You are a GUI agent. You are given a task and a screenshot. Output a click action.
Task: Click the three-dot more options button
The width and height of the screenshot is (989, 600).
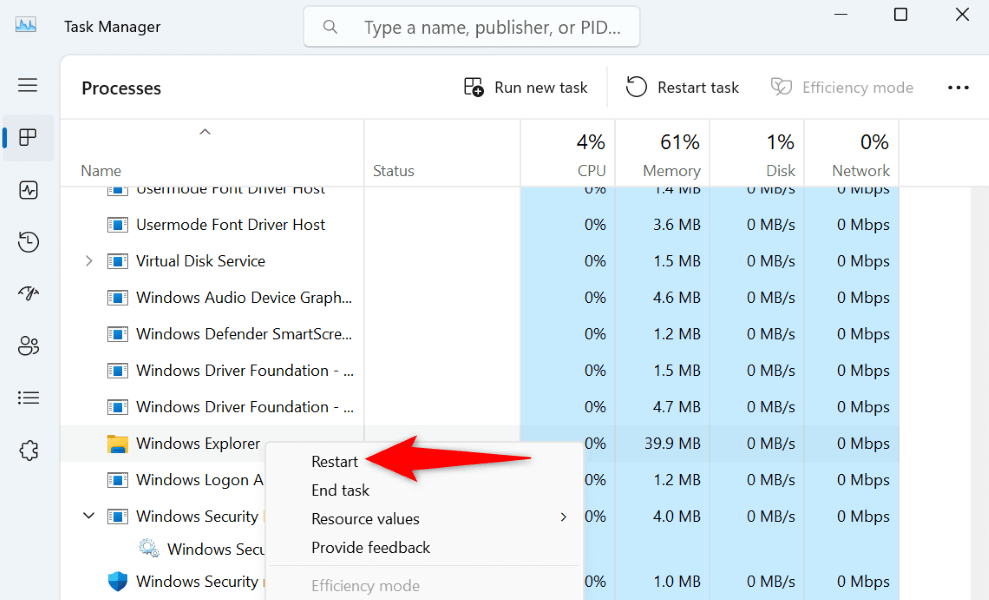tap(958, 88)
